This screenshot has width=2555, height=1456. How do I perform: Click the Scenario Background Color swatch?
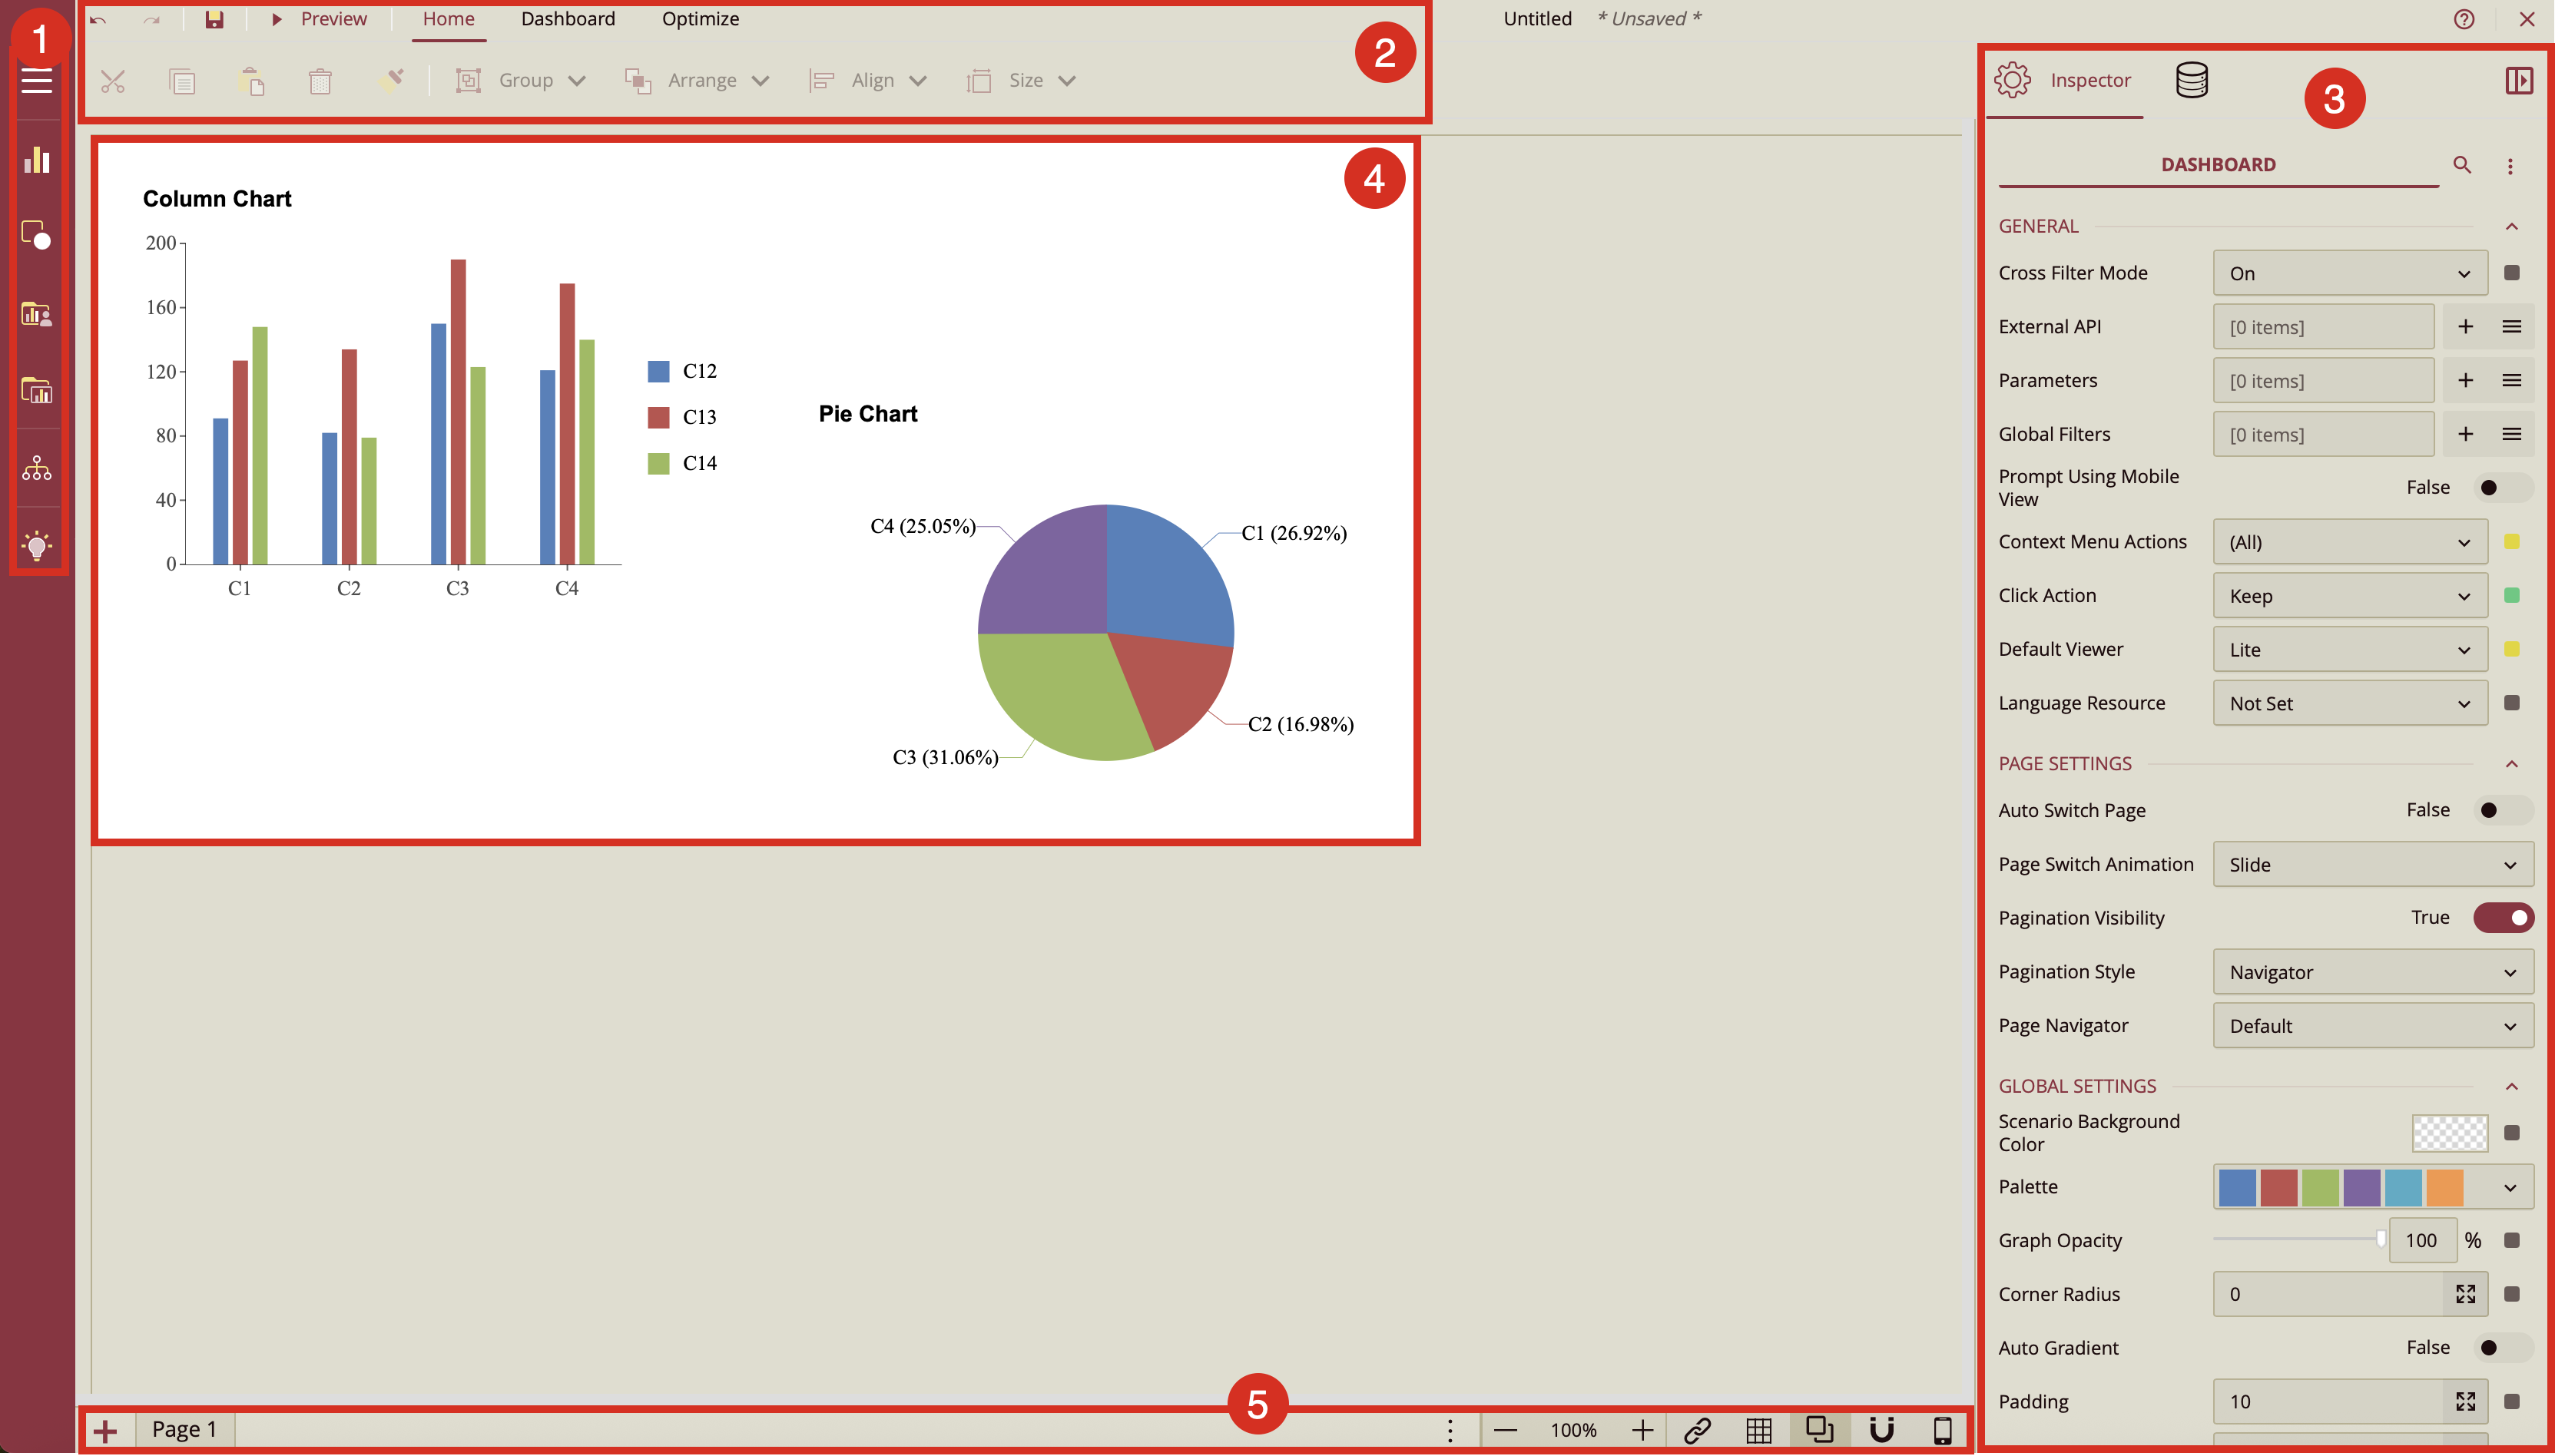(x=2448, y=1132)
